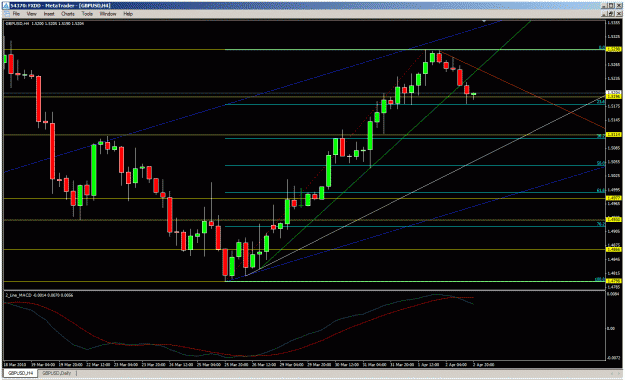Image resolution: width=625 pixels, height=380 pixels.
Task: Open the Tools menu
Action: (x=87, y=14)
